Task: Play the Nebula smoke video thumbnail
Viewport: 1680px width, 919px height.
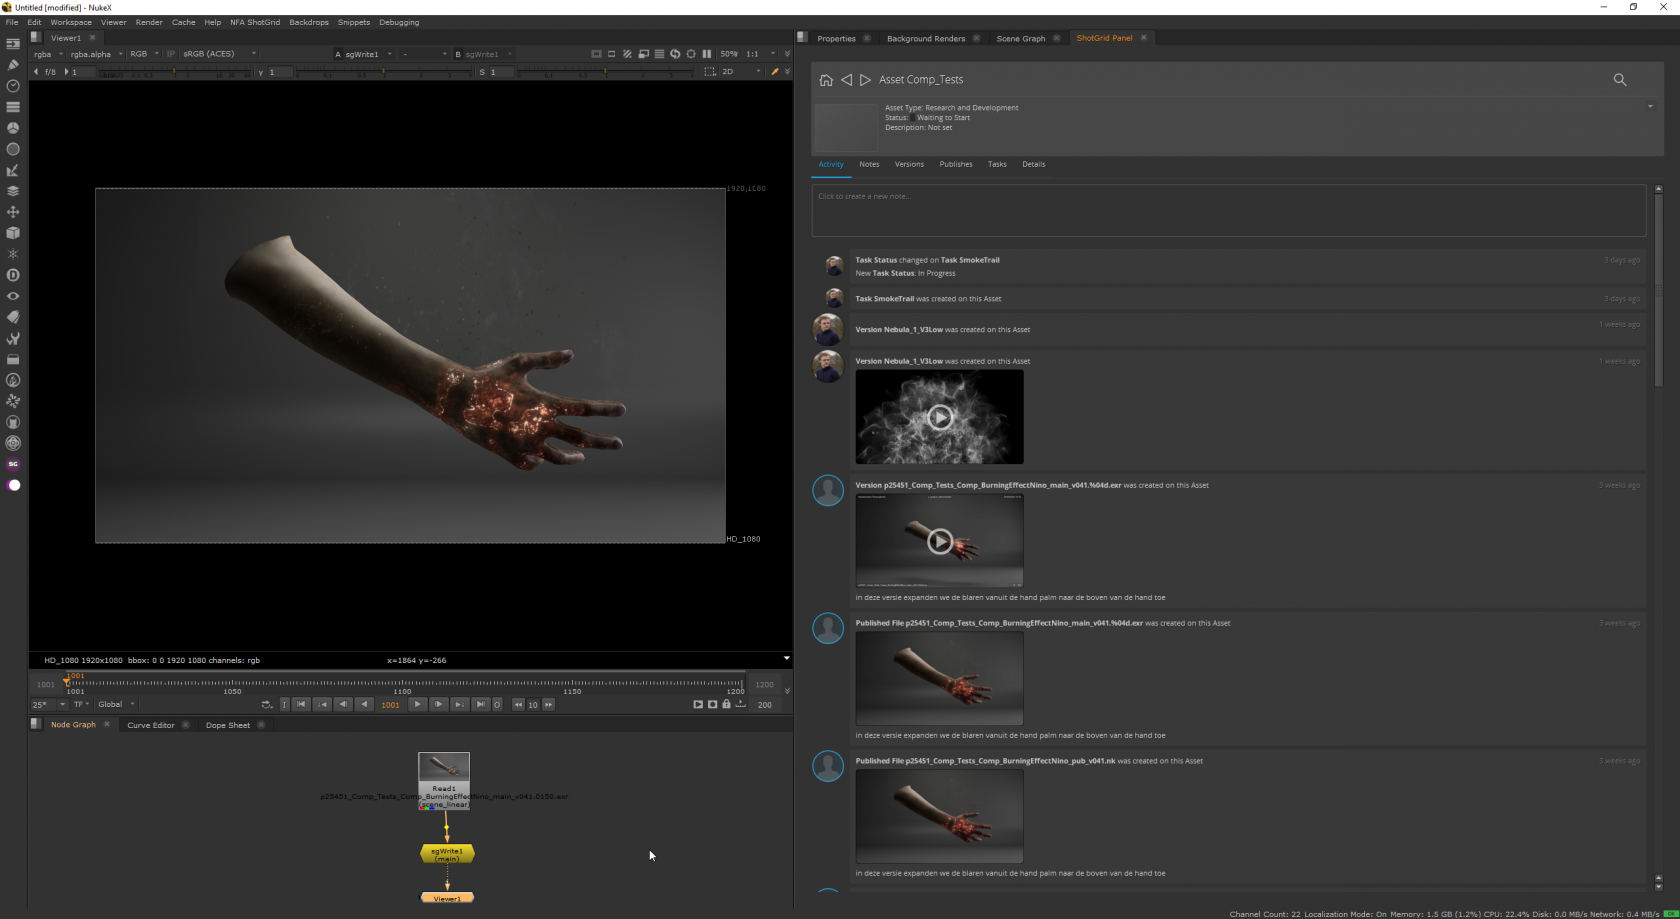Action: point(940,417)
